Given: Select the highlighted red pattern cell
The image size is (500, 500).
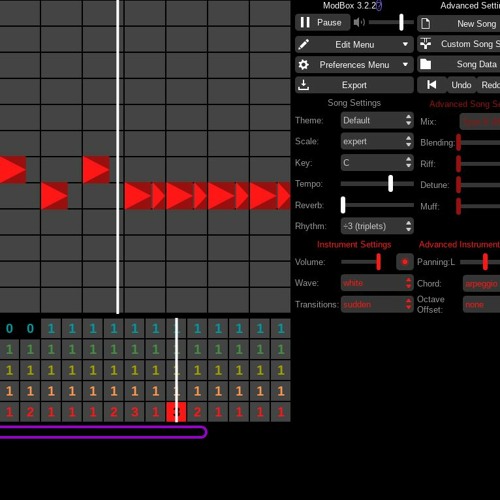Looking at the screenshot, I should (176, 412).
